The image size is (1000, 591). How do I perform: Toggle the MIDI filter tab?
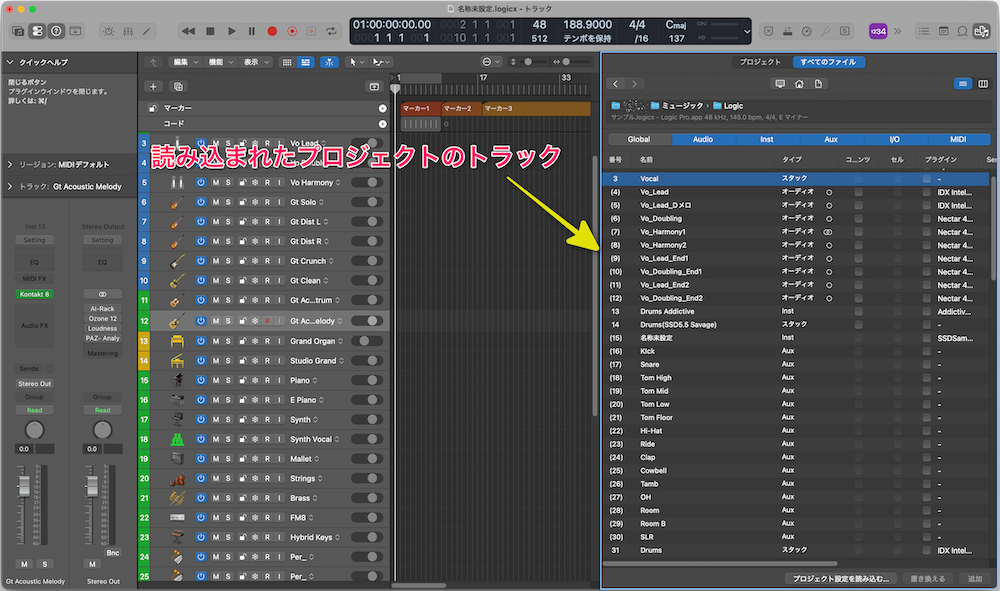[x=958, y=139]
